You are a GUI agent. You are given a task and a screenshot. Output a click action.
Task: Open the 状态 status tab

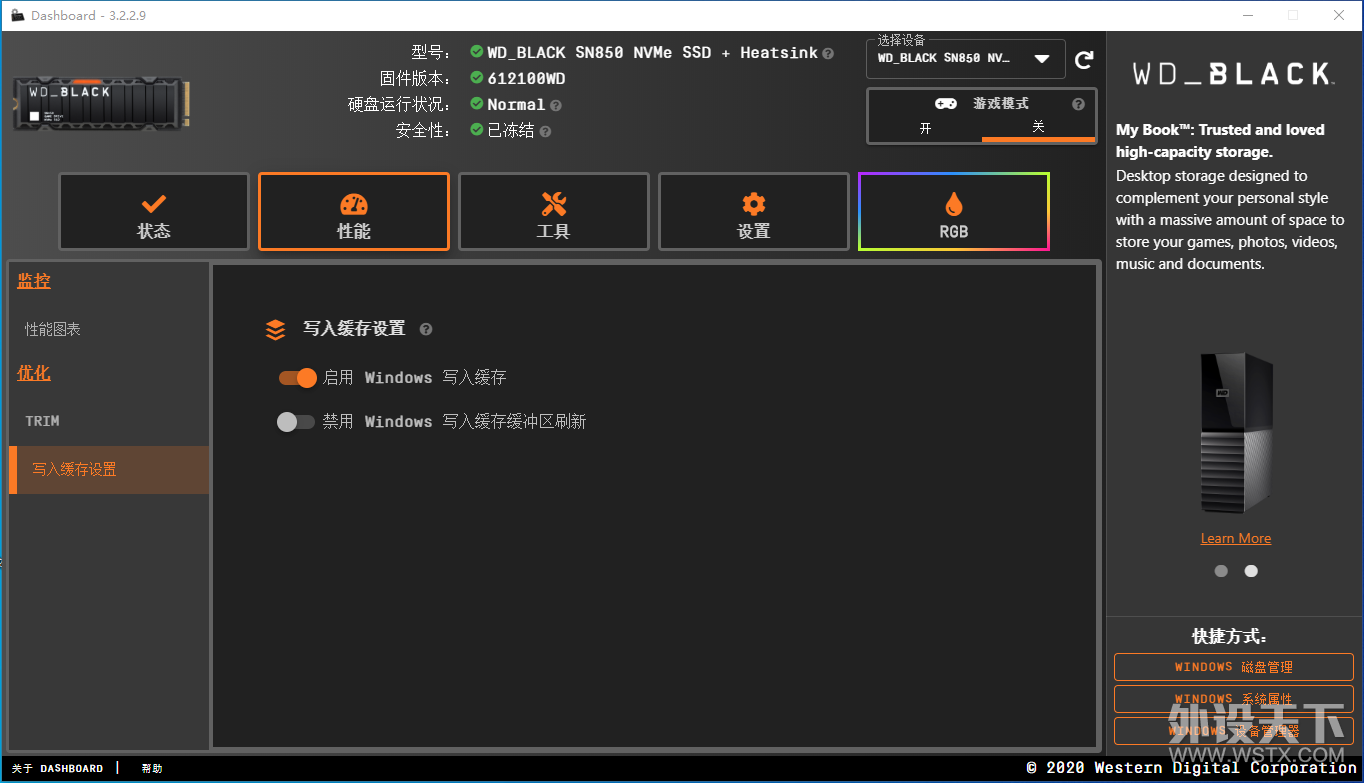(x=154, y=212)
